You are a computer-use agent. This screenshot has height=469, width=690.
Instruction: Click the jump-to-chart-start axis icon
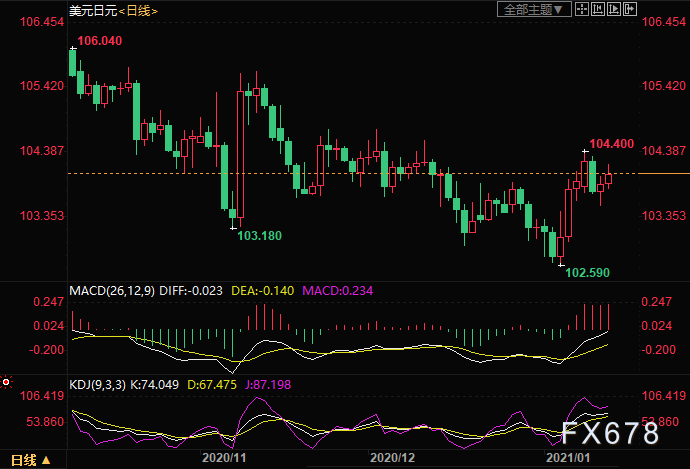598,9
